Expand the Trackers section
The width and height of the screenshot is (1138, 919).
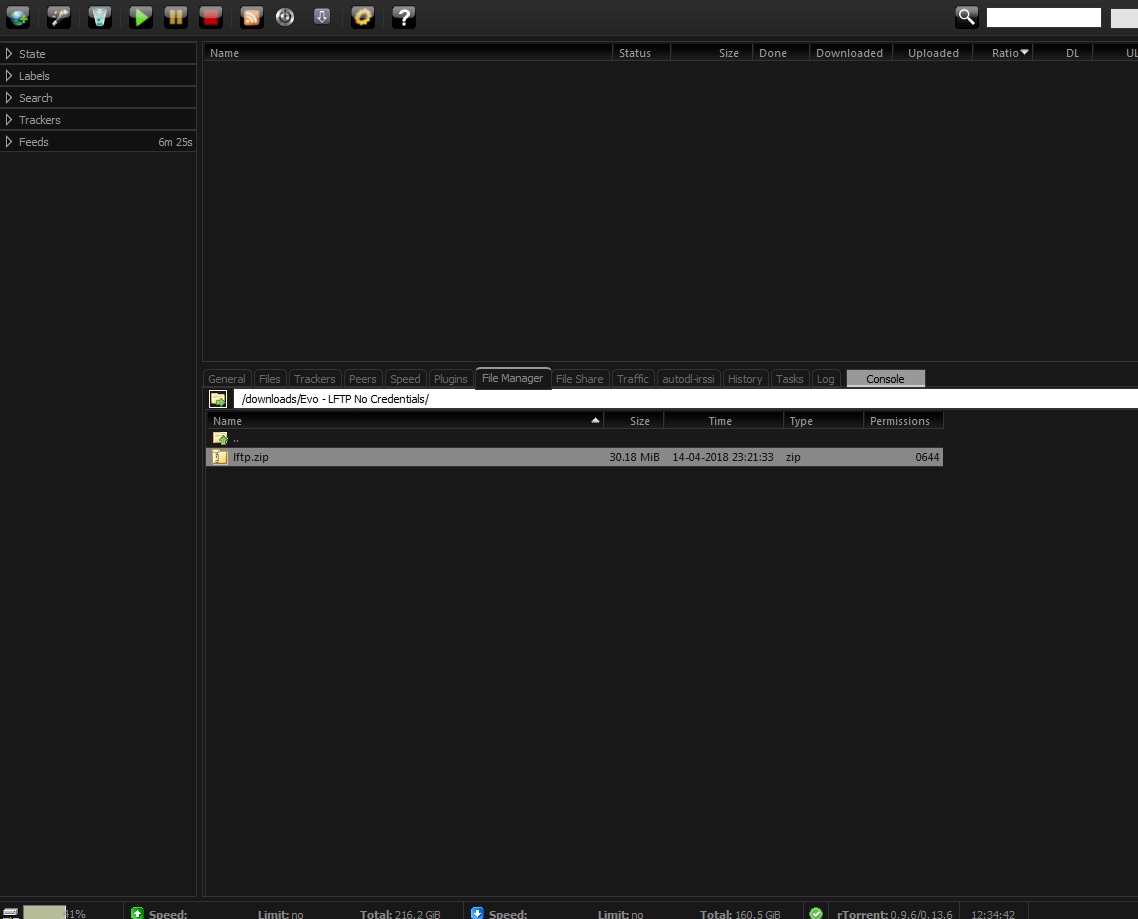(40, 119)
